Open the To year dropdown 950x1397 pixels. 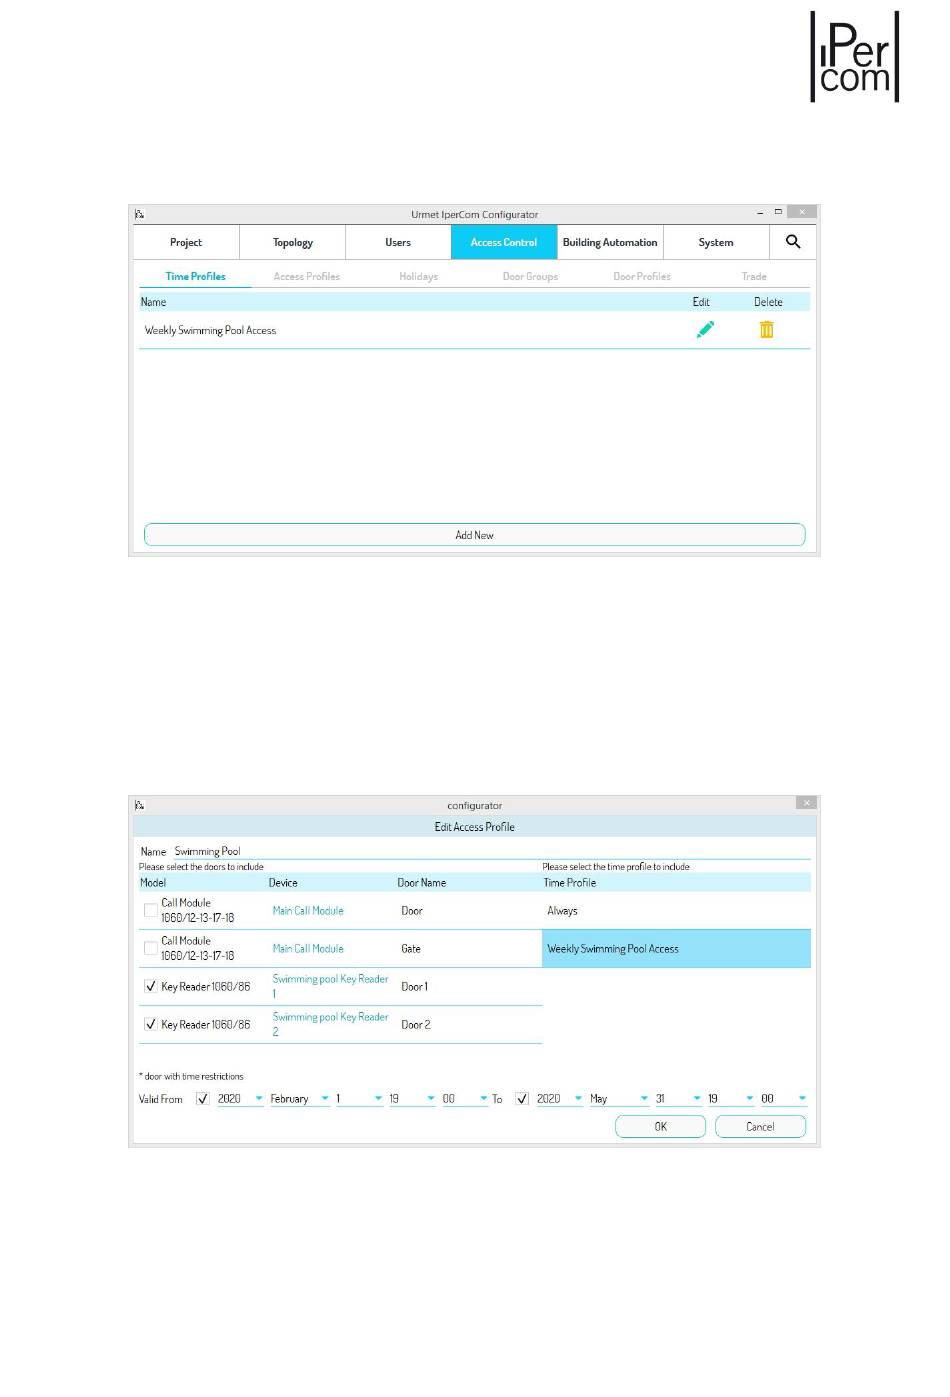point(559,1098)
